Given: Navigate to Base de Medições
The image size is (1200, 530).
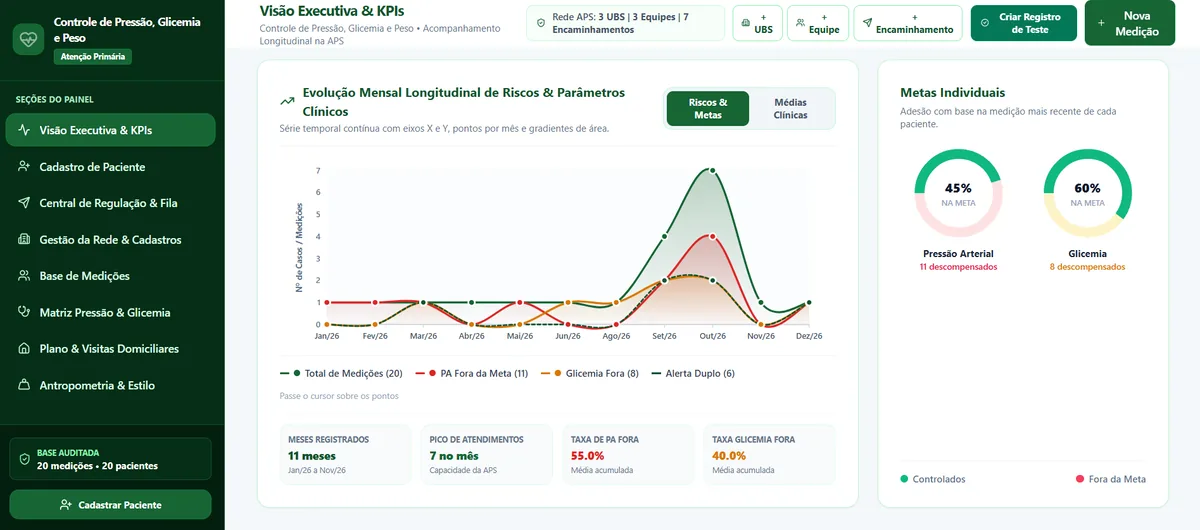Looking at the screenshot, I should tap(110, 276).
